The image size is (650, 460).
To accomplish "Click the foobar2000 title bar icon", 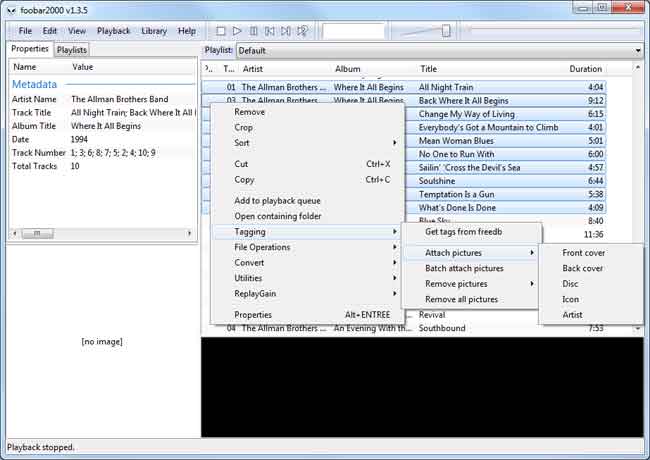I will (12, 10).
